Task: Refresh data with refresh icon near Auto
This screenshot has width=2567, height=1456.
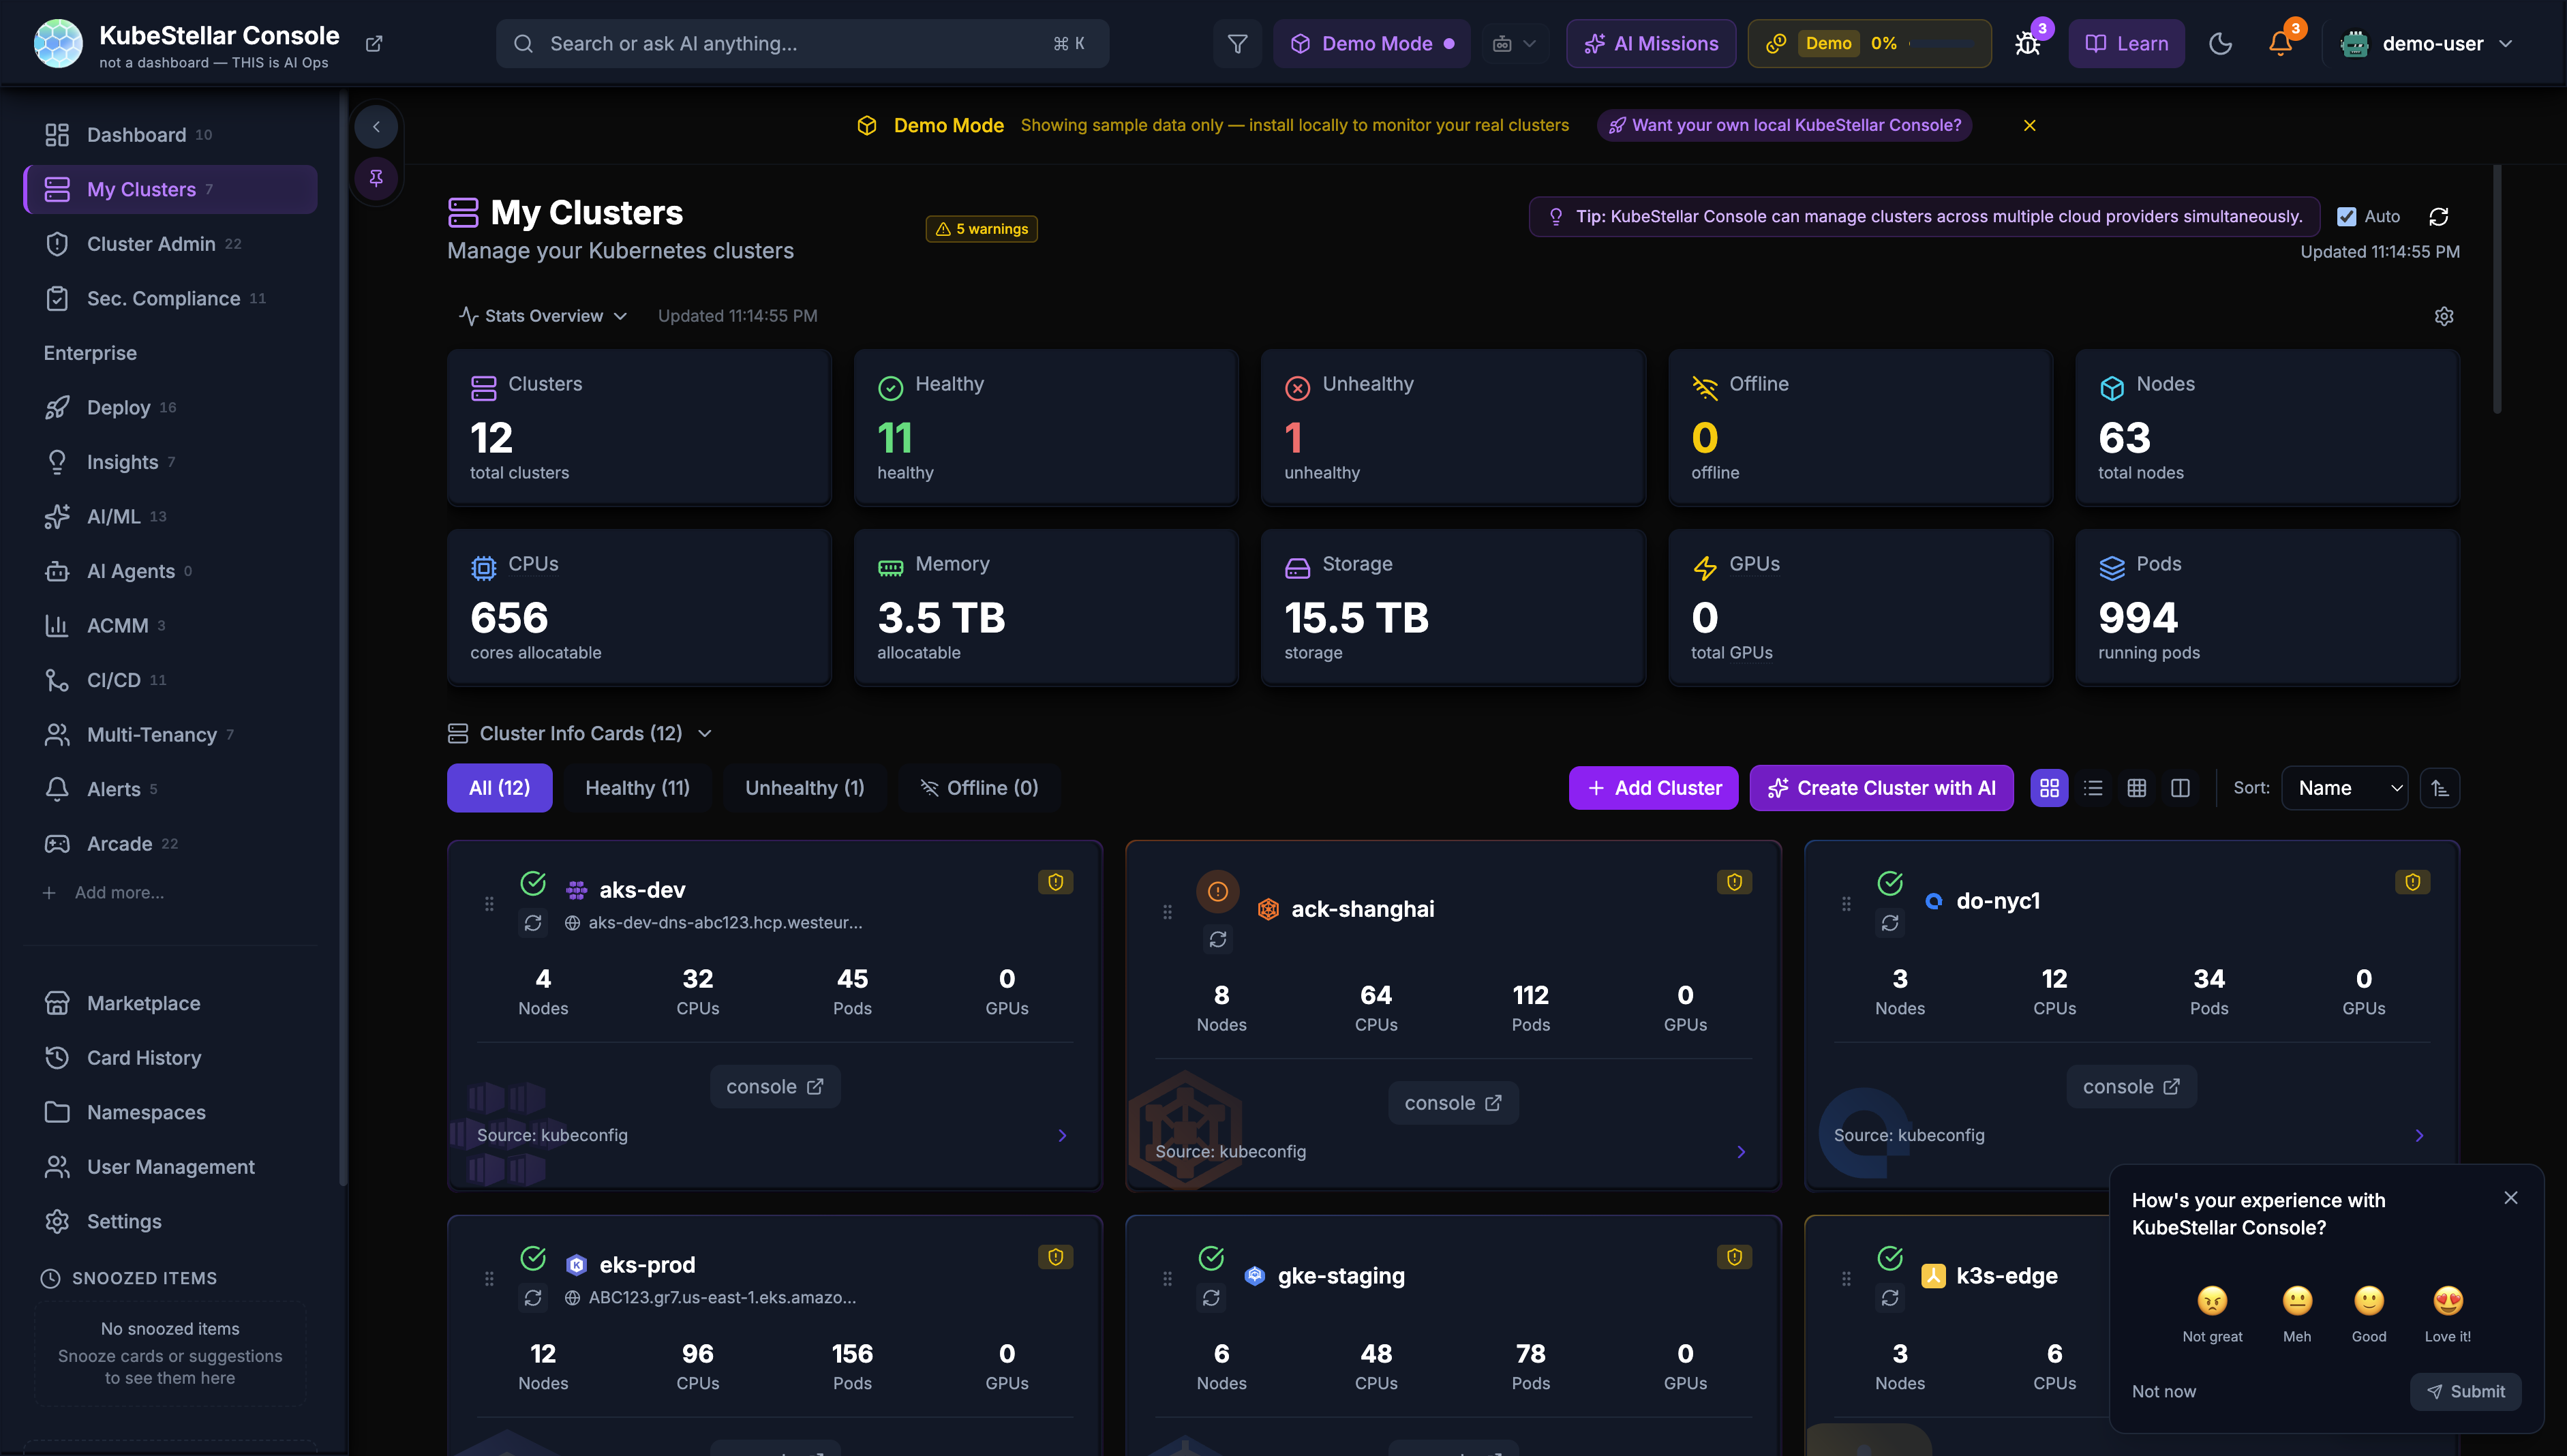Action: pyautogui.click(x=2439, y=217)
